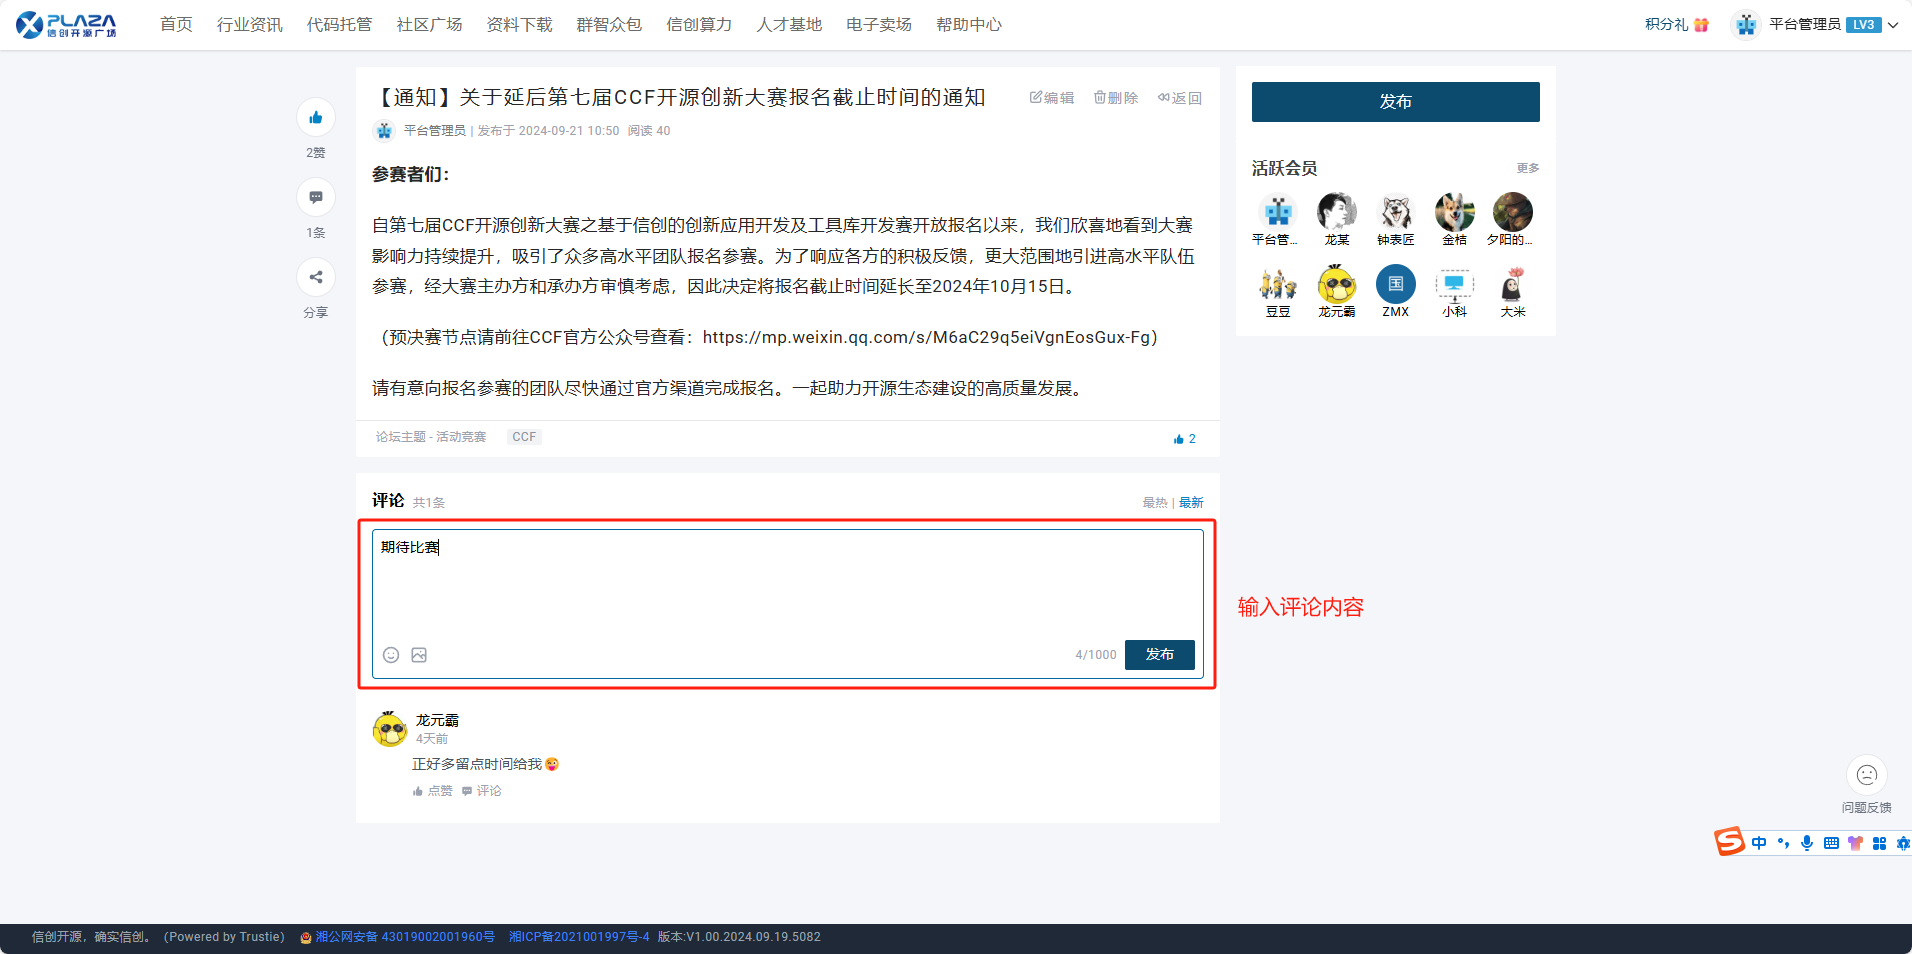Click the comment bubble icon in left sidebar
This screenshot has width=1912, height=954.
pyautogui.click(x=316, y=198)
